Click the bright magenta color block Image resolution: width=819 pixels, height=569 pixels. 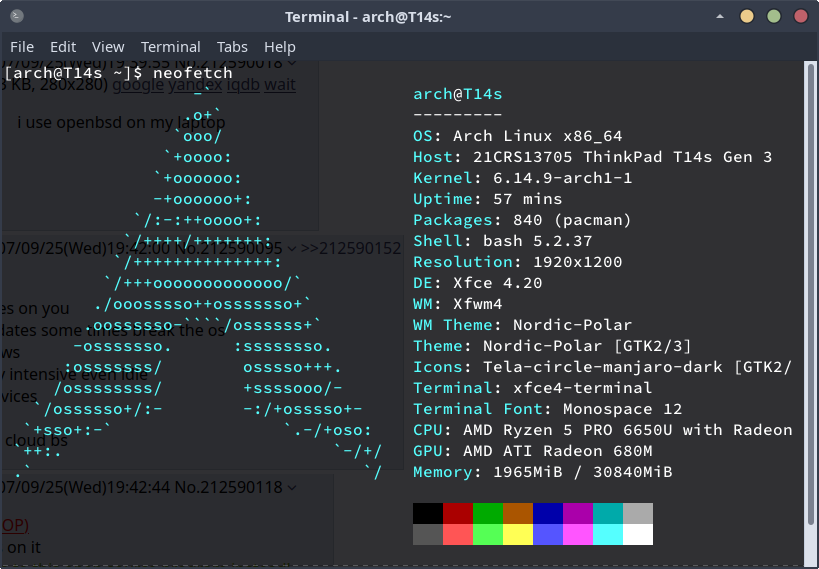point(578,534)
